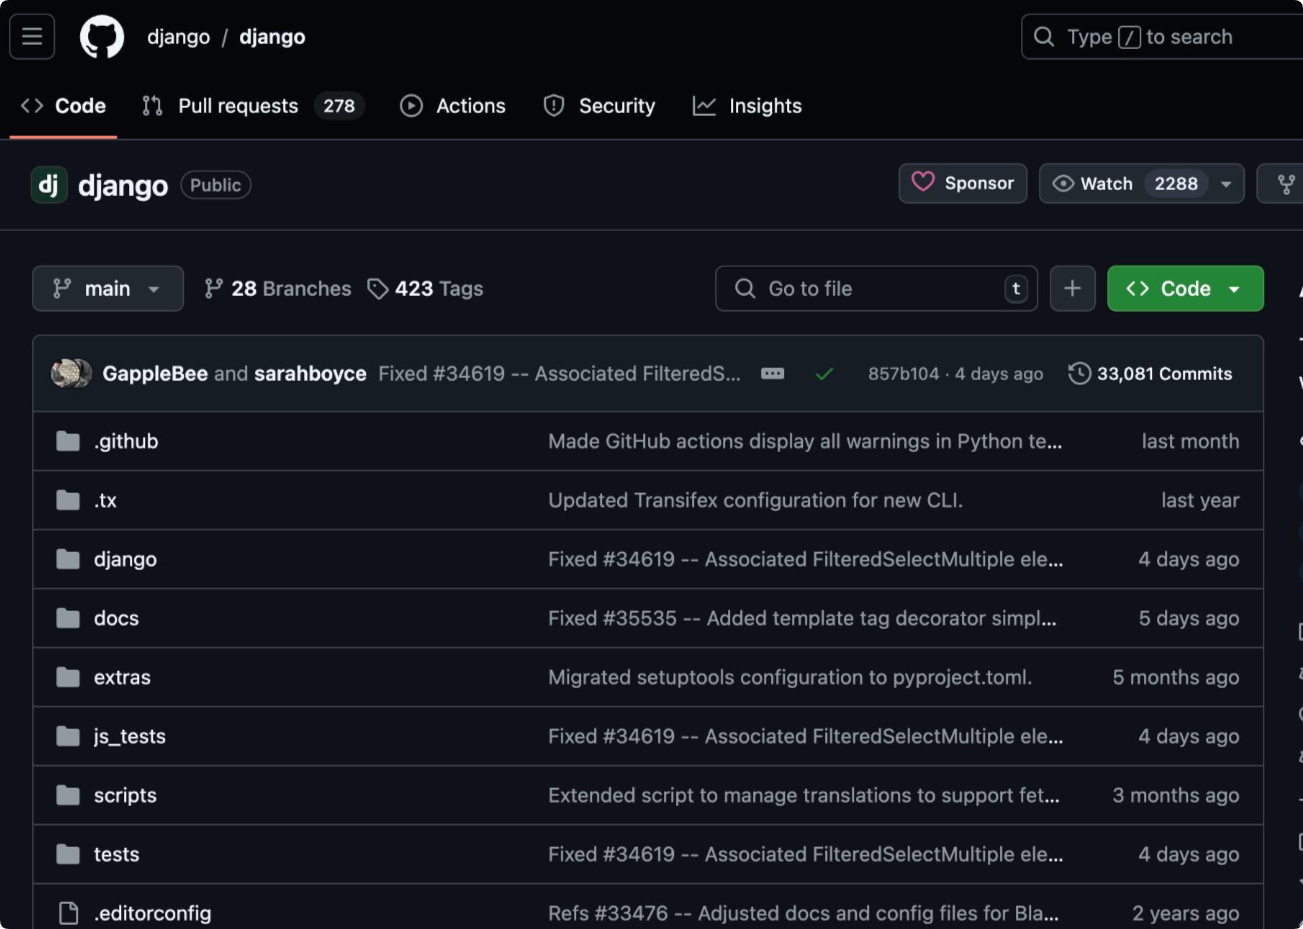Open the .github folder name

[x=126, y=441]
